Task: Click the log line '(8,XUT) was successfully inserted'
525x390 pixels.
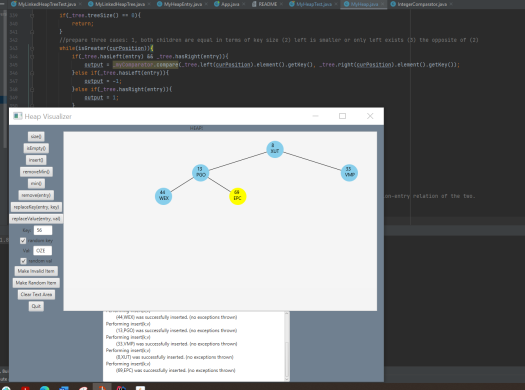Action: [174, 357]
